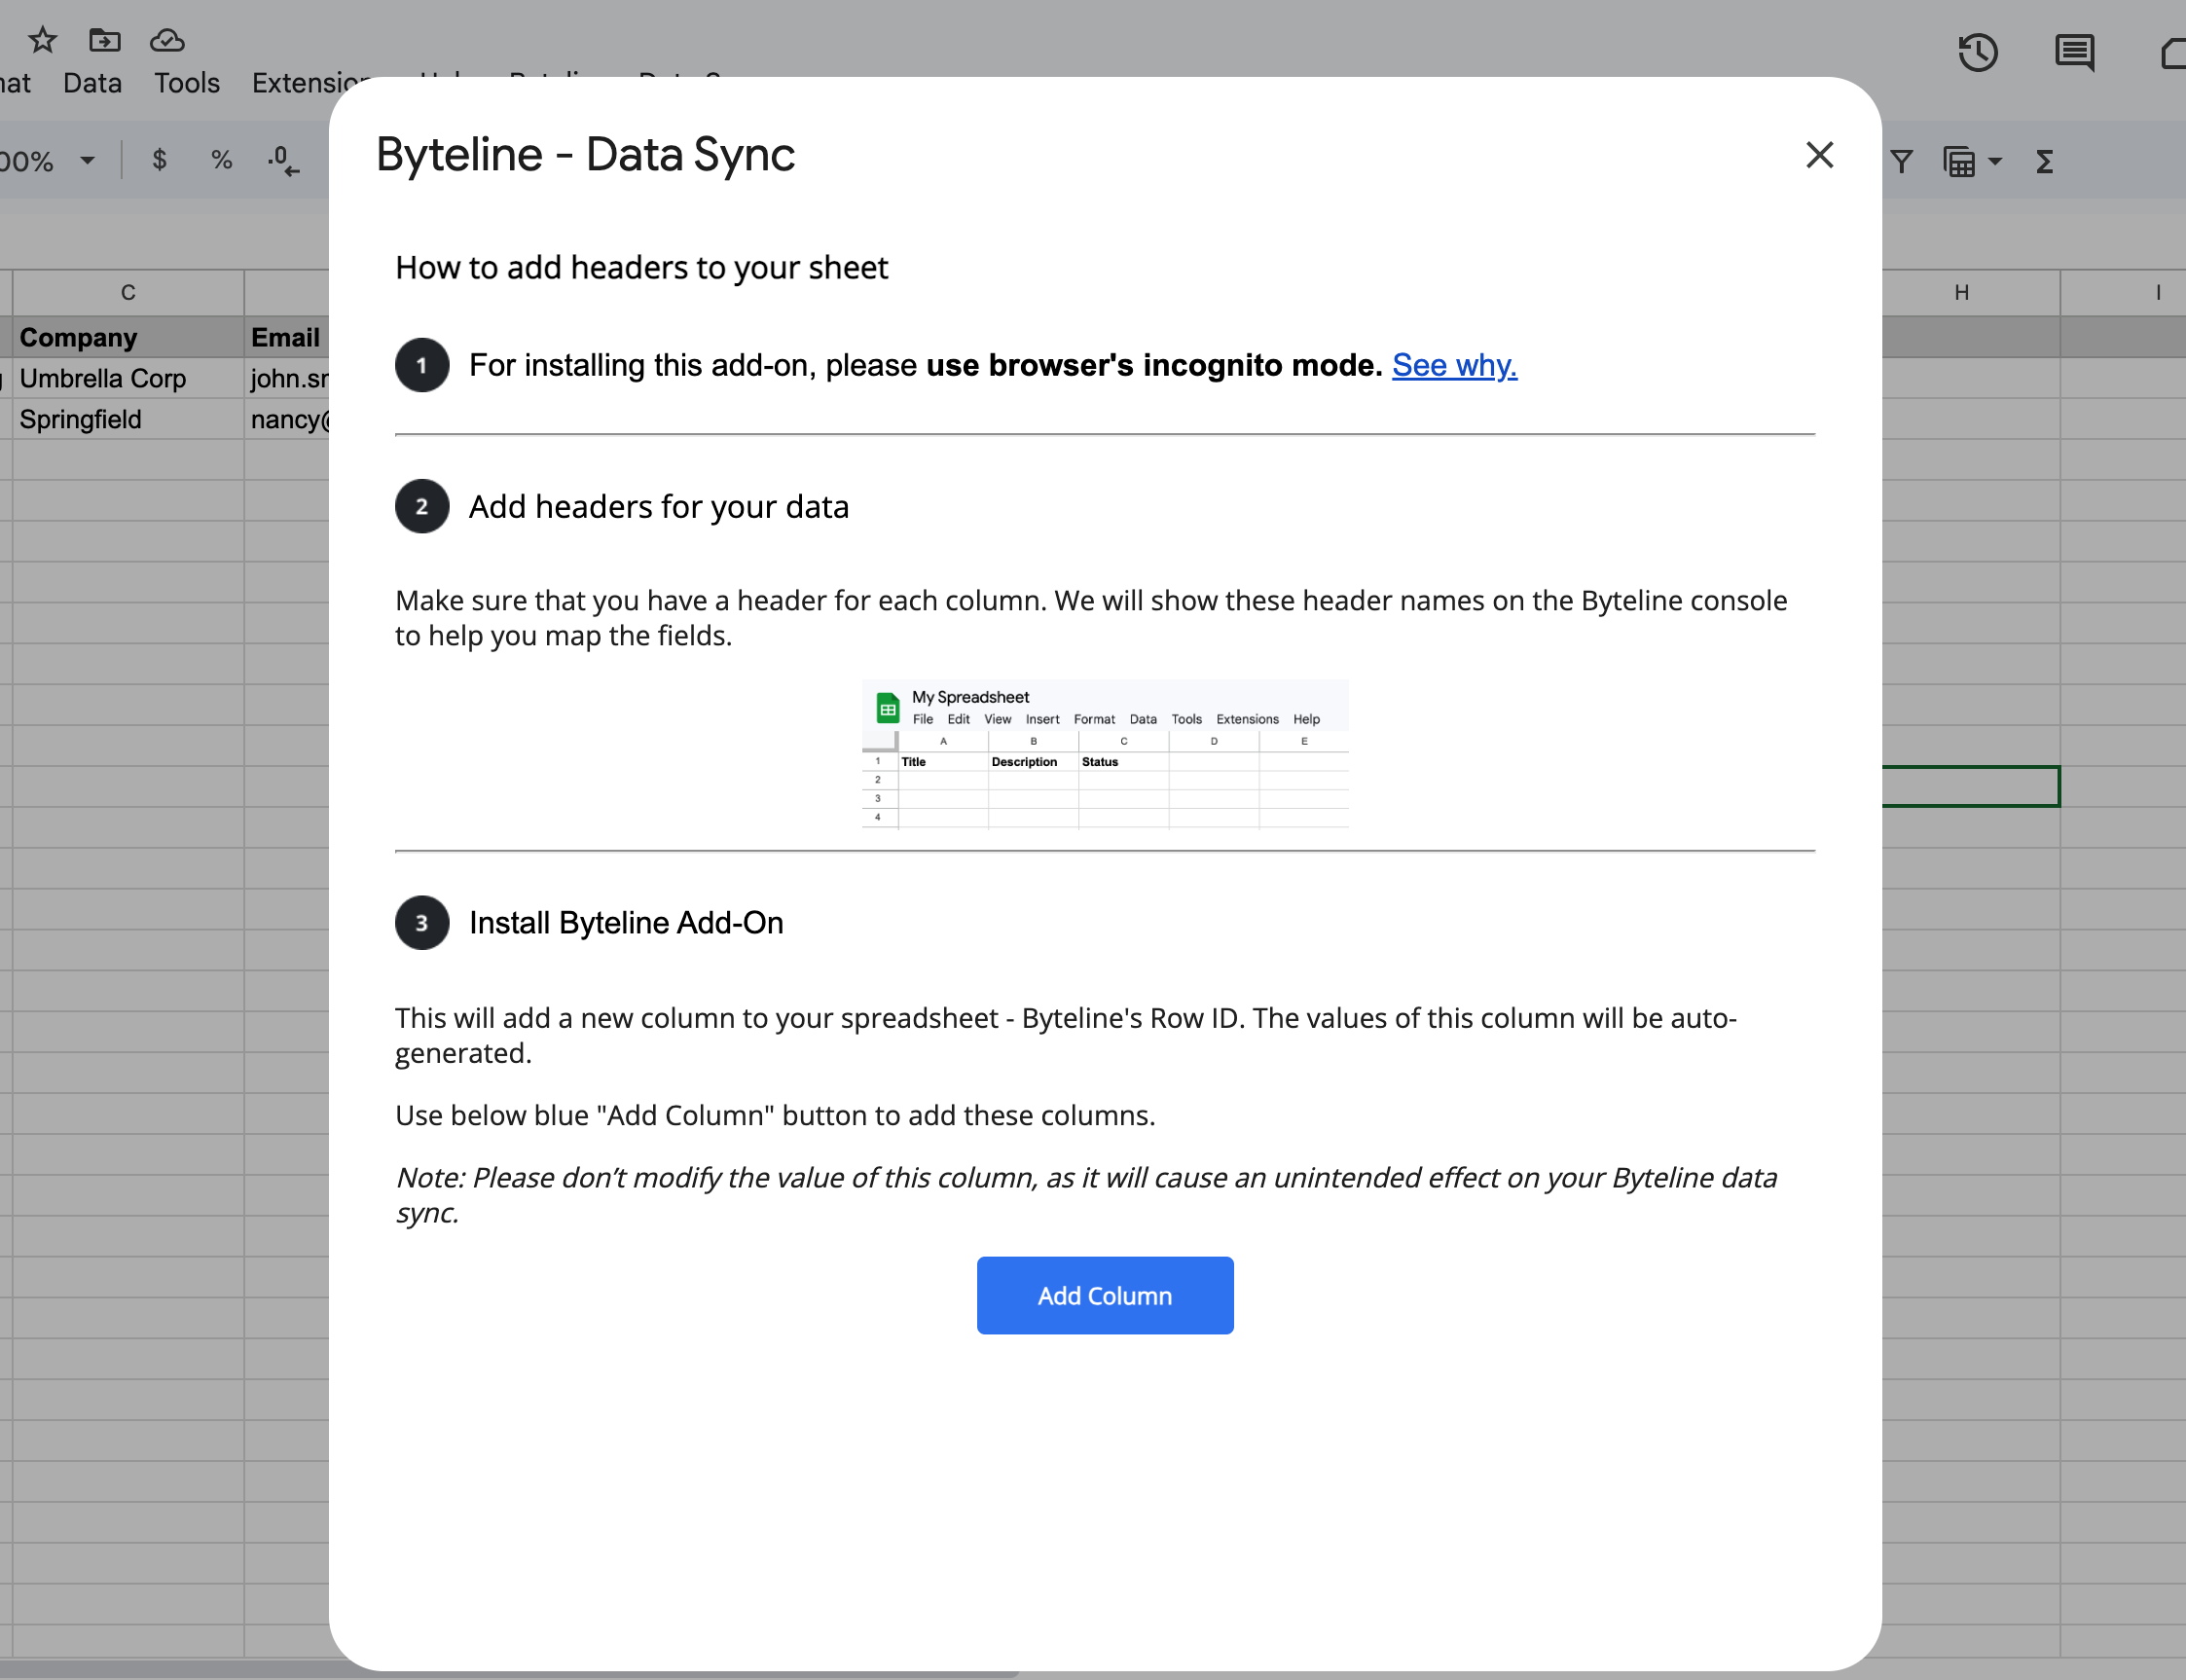Select the 'Email' header cell
Screen dimensions: 2186x1680
287,337
